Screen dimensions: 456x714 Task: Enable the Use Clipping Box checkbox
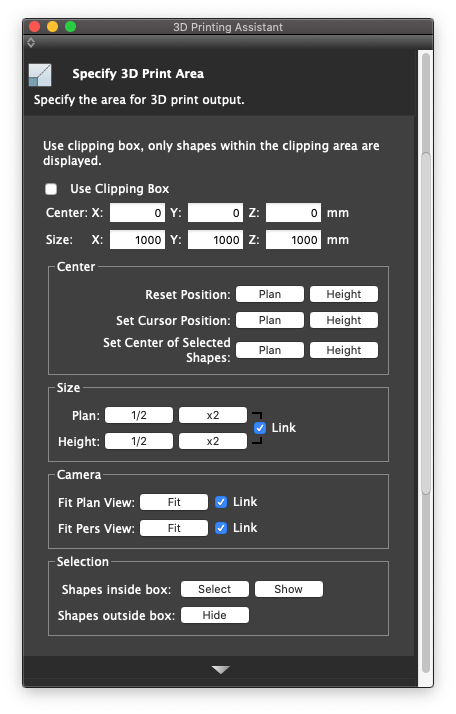[51, 189]
